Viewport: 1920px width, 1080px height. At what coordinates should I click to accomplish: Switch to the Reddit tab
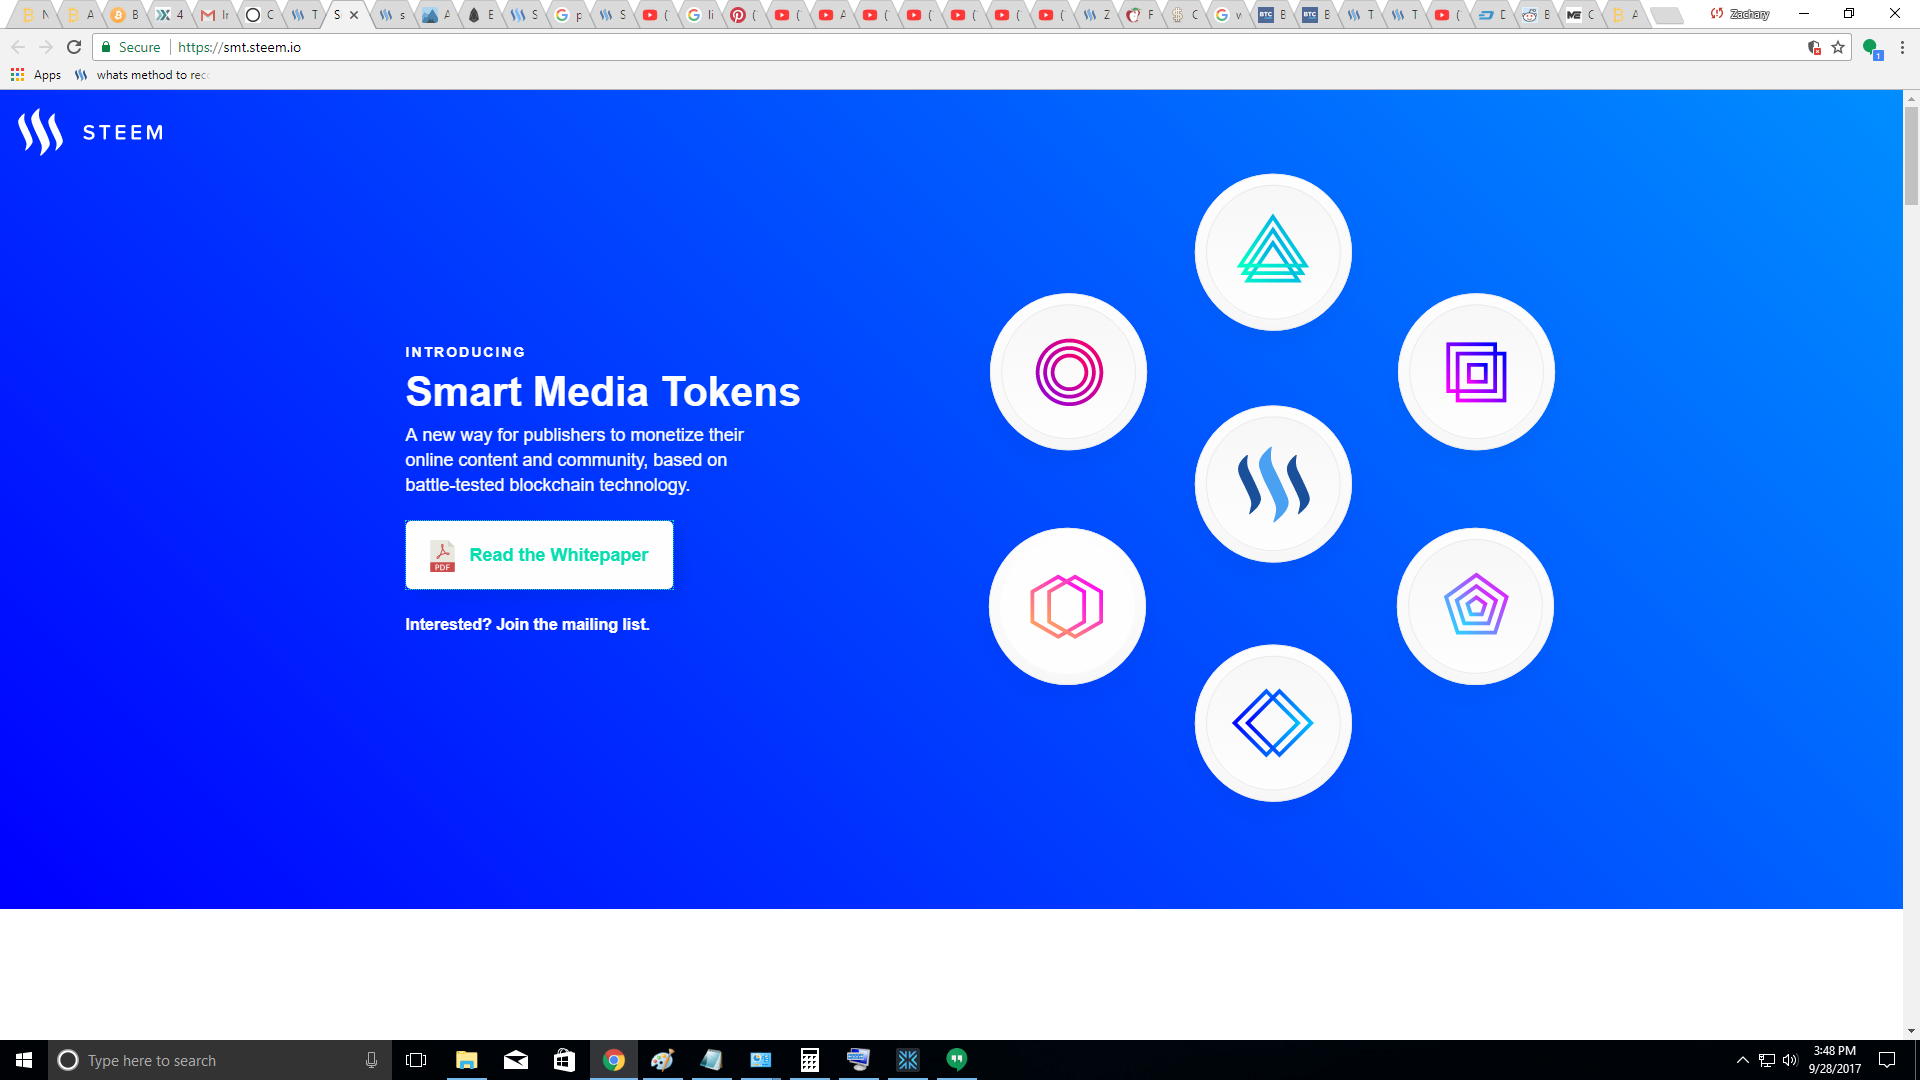click(1535, 15)
